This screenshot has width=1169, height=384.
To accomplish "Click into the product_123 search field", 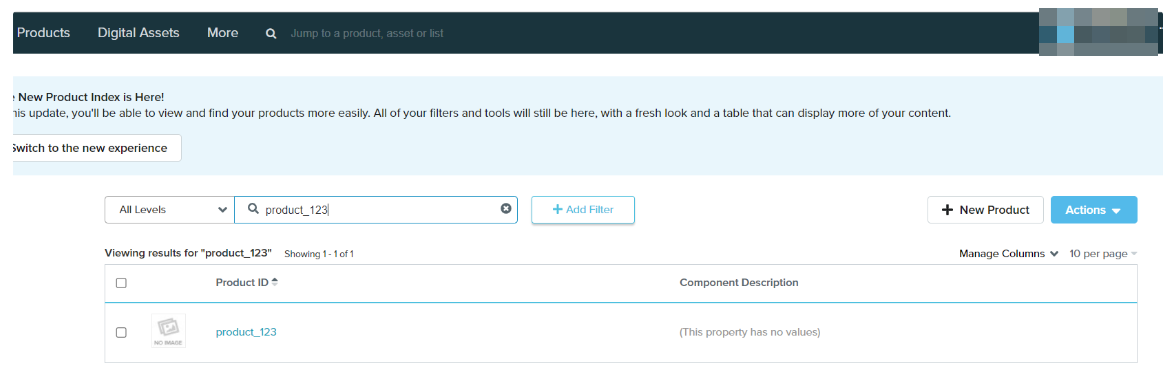I will coord(376,210).
